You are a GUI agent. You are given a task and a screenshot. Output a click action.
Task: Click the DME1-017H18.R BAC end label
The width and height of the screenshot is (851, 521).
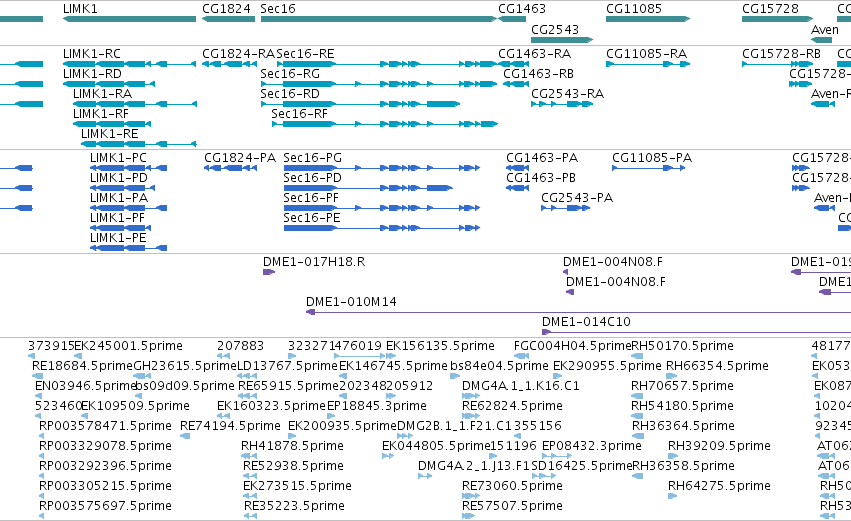pos(314,262)
